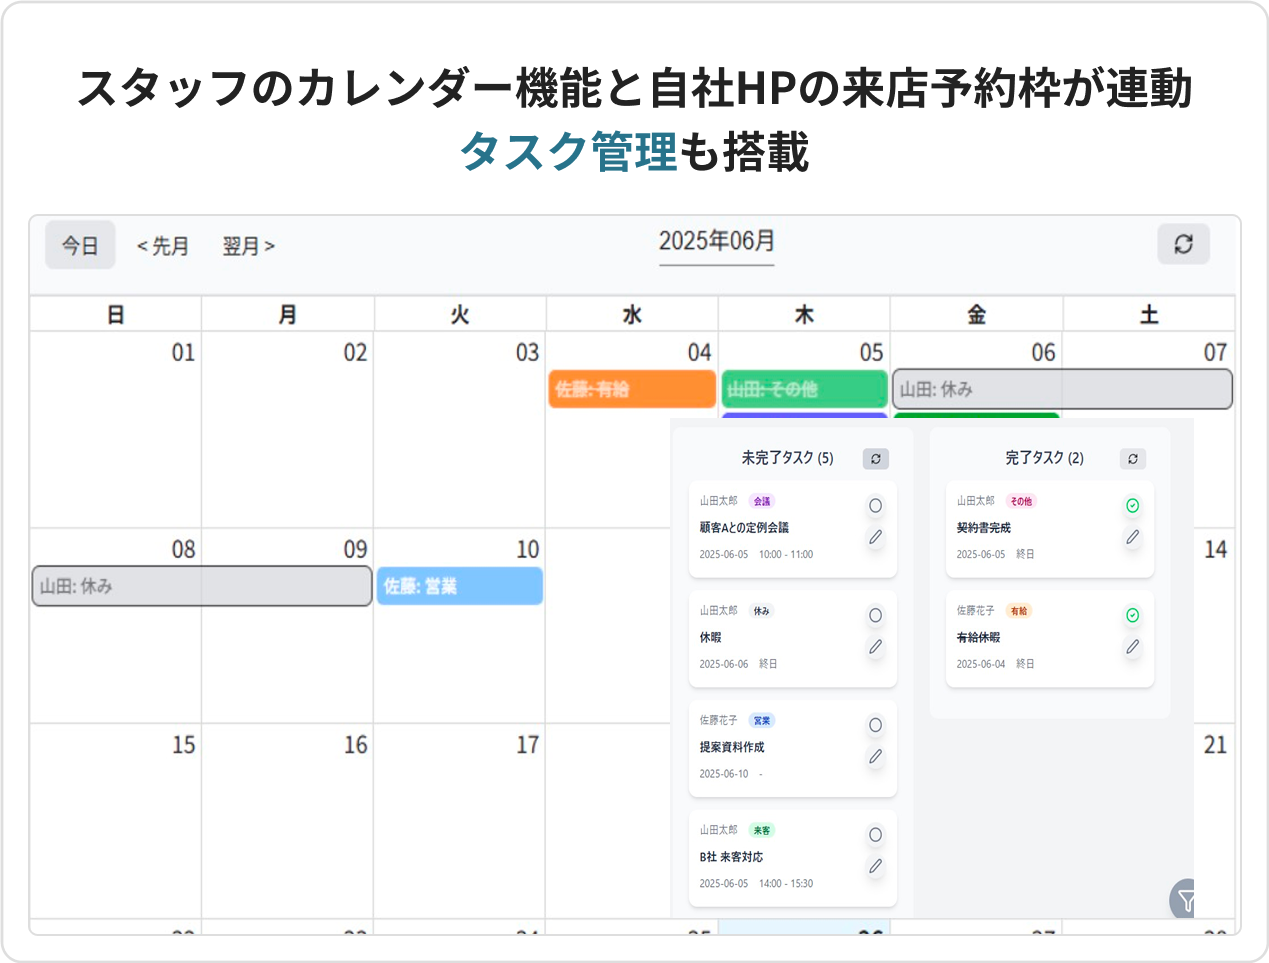Edit the completed 契約書完成 task

tap(1132, 538)
